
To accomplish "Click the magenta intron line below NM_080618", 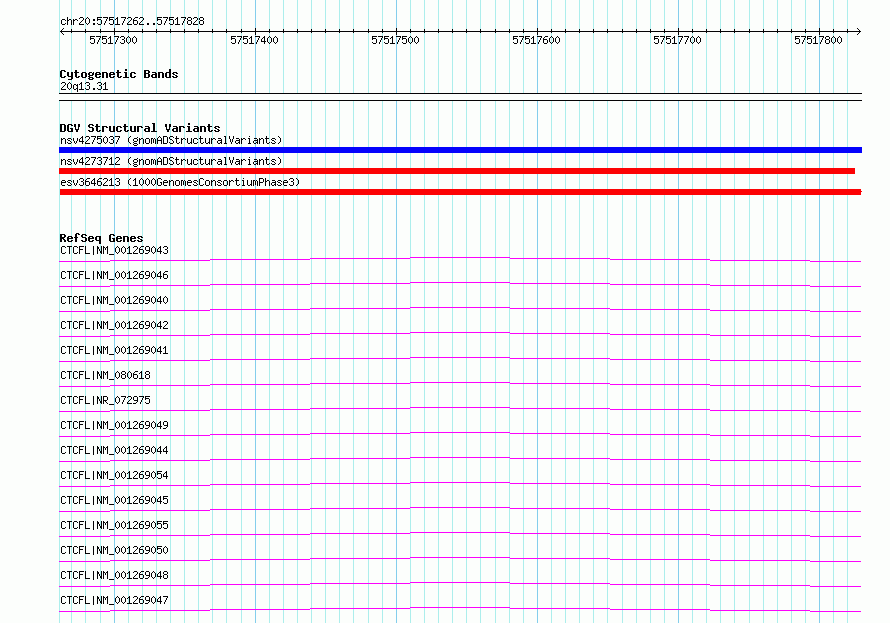I will (x=460, y=384).
